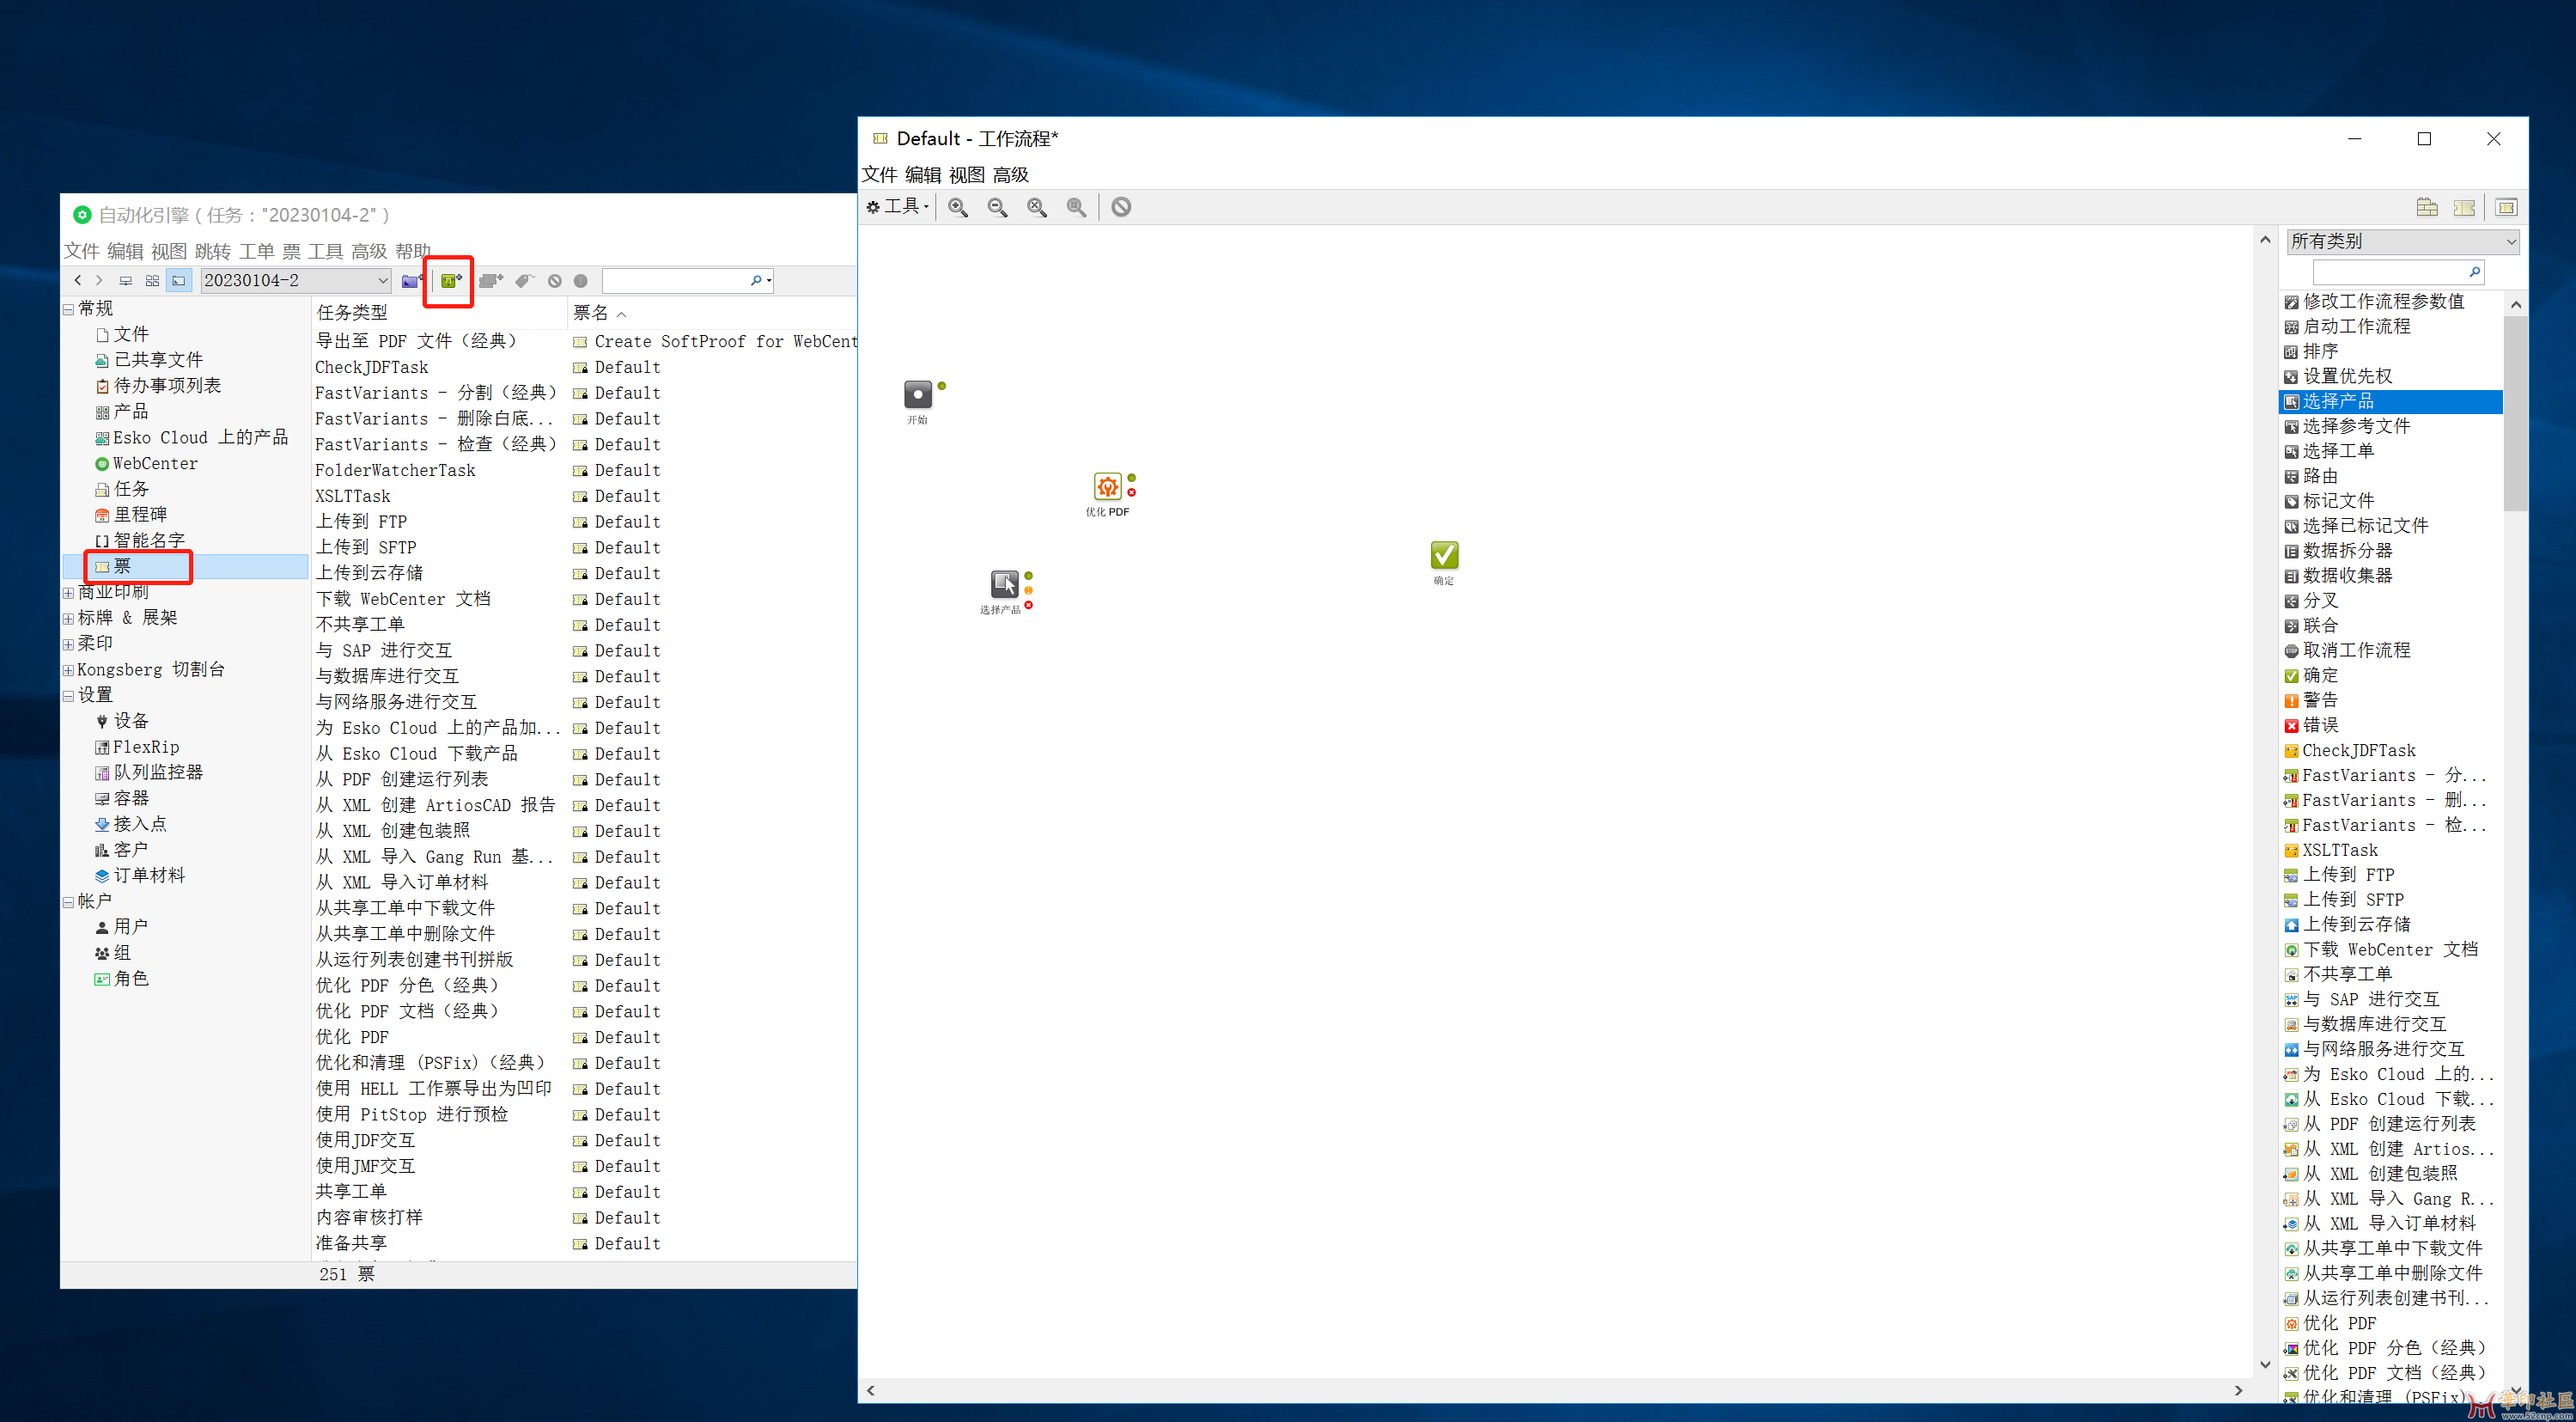The height and width of the screenshot is (1422, 2576).
Task: Collapse the 设置 tree node
Action: pos(68,696)
